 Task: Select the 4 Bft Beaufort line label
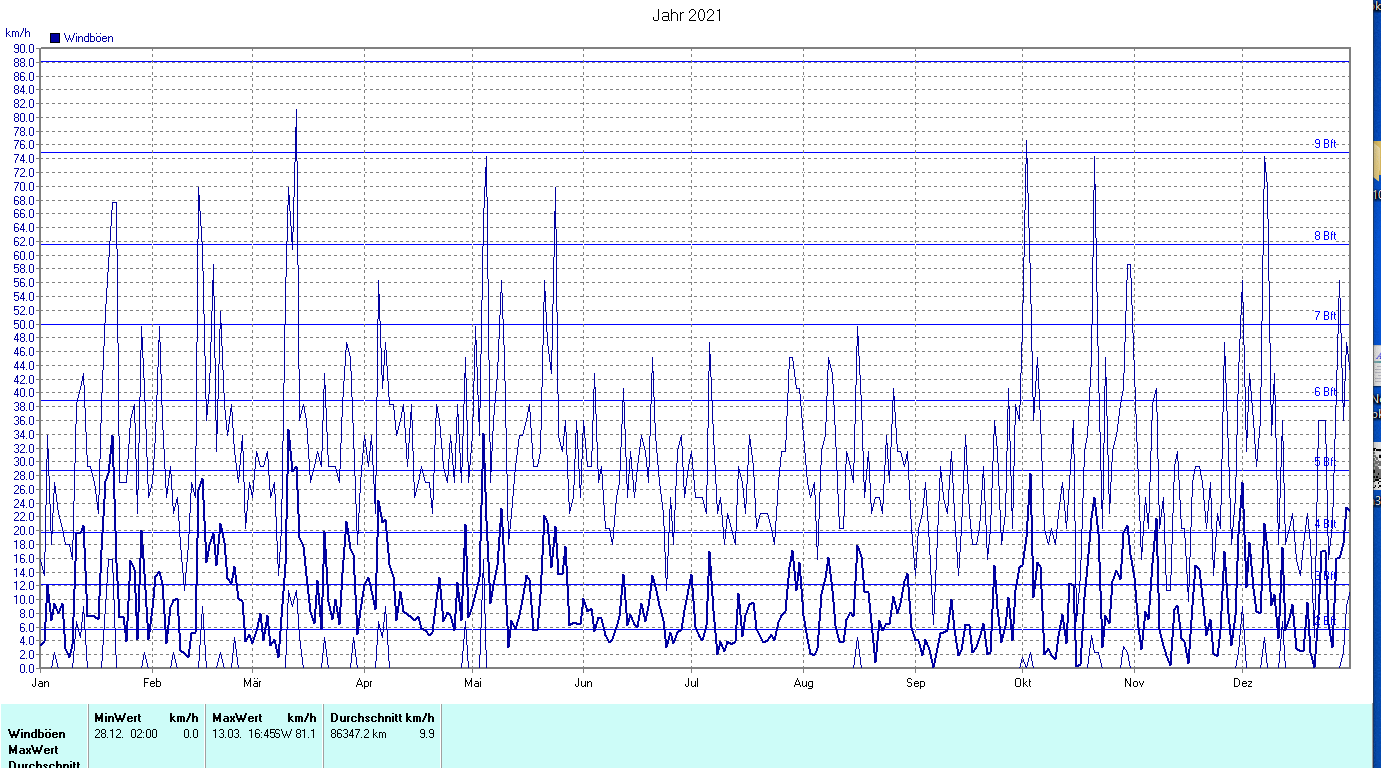(x=1325, y=524)
